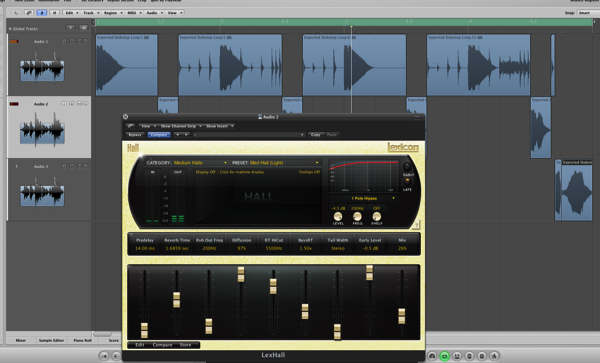Image resolution: width=600 pixels, height=363 pixels.
Task: Click the go to beginning transport button
Action: [104, 356]
